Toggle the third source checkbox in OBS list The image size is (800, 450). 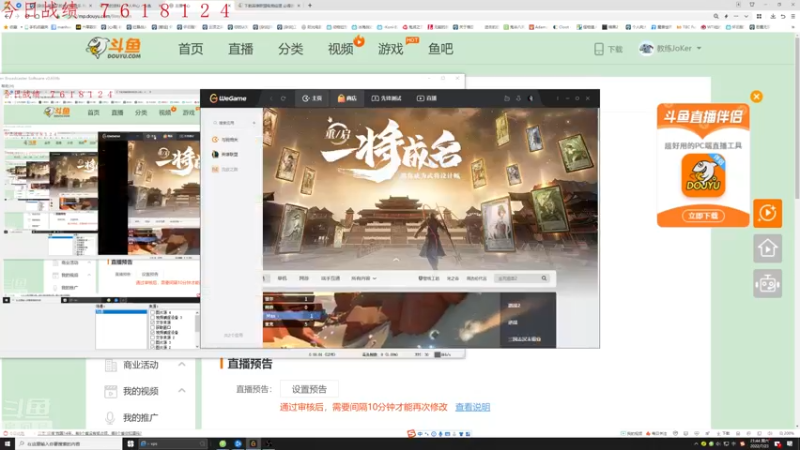[x=152, y=322]
